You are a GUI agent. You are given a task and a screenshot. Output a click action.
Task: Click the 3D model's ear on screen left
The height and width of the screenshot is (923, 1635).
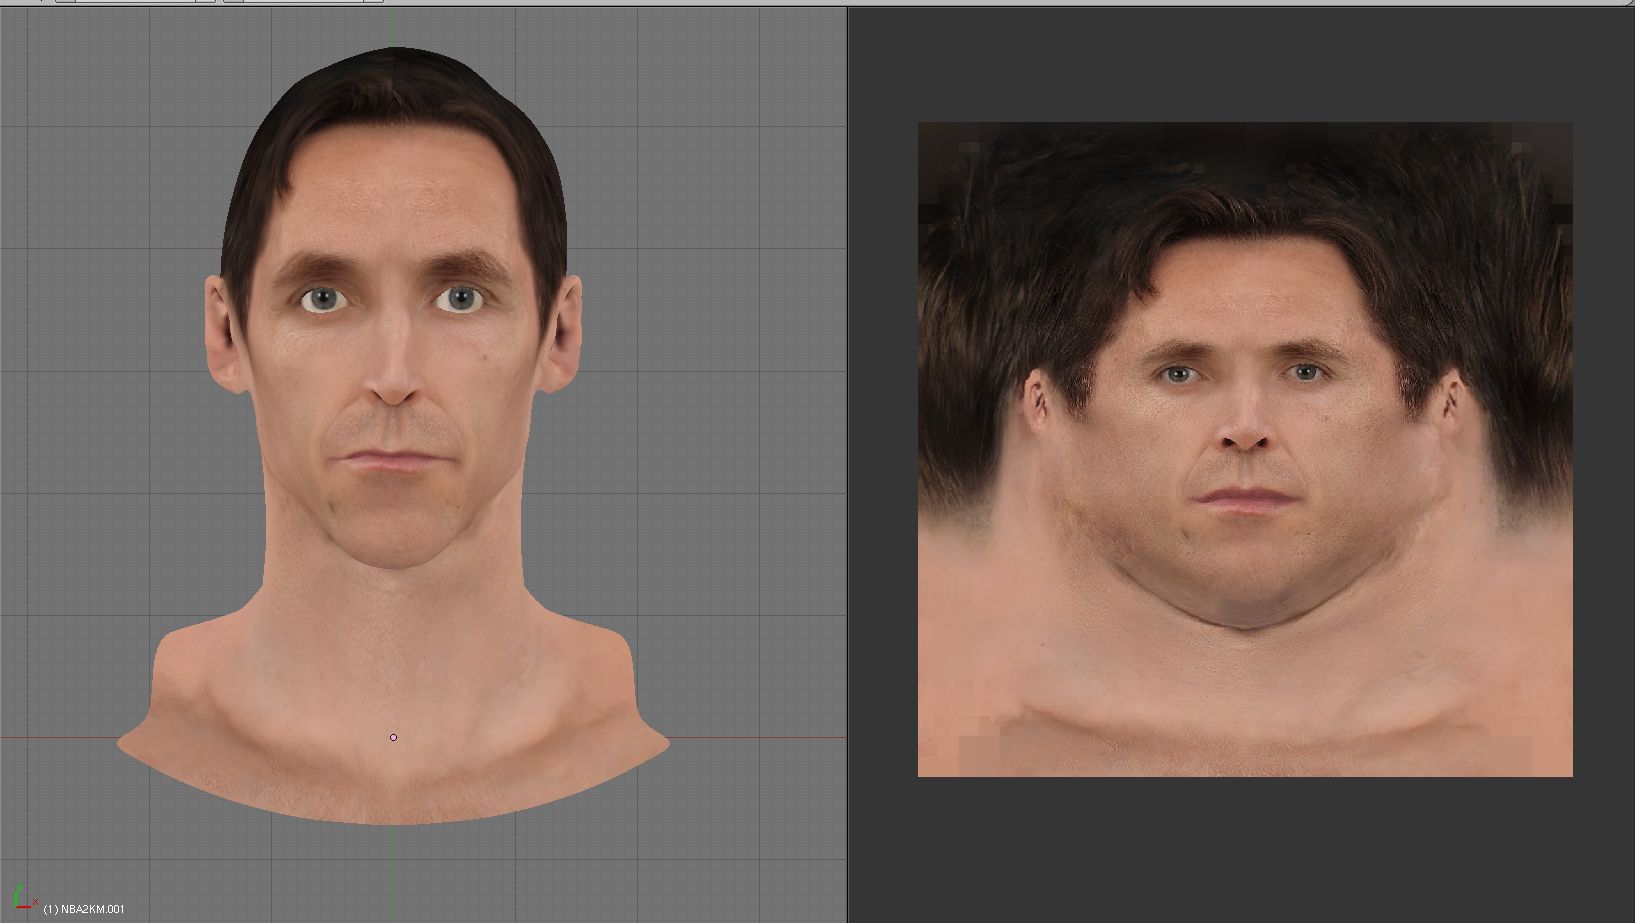click(x=222, y=335)
